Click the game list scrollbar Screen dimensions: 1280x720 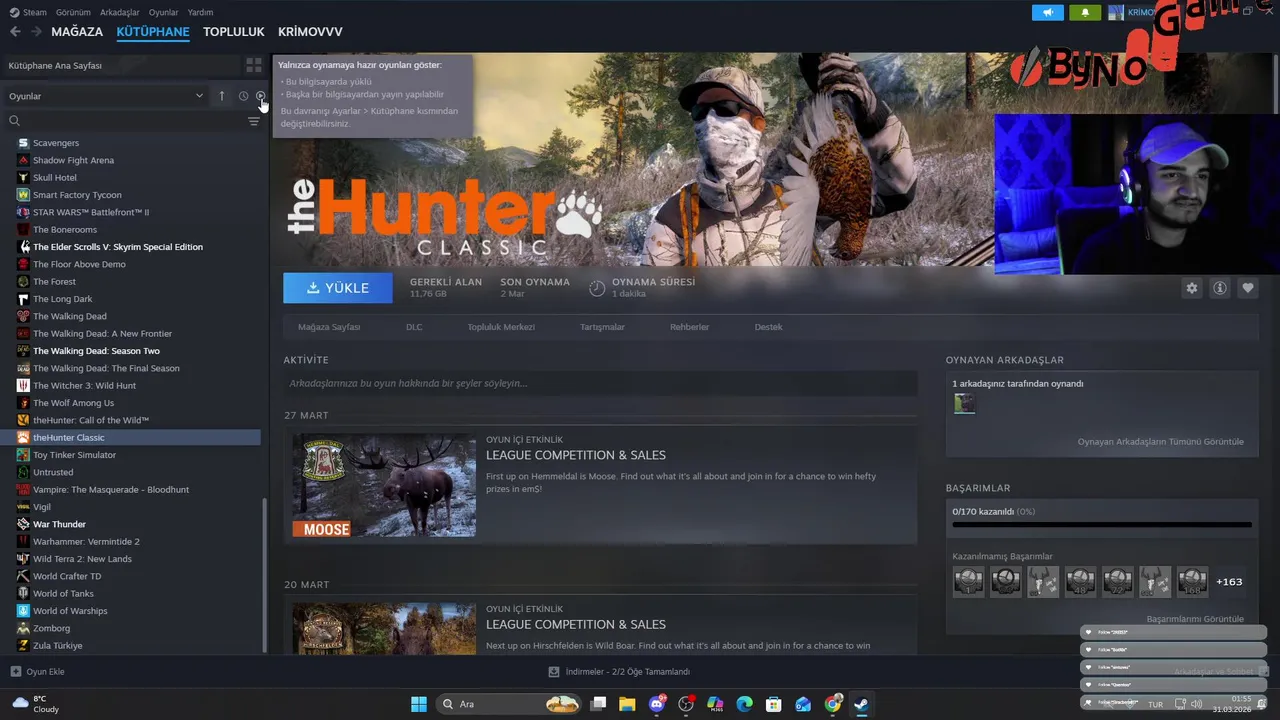coord(265,575)
